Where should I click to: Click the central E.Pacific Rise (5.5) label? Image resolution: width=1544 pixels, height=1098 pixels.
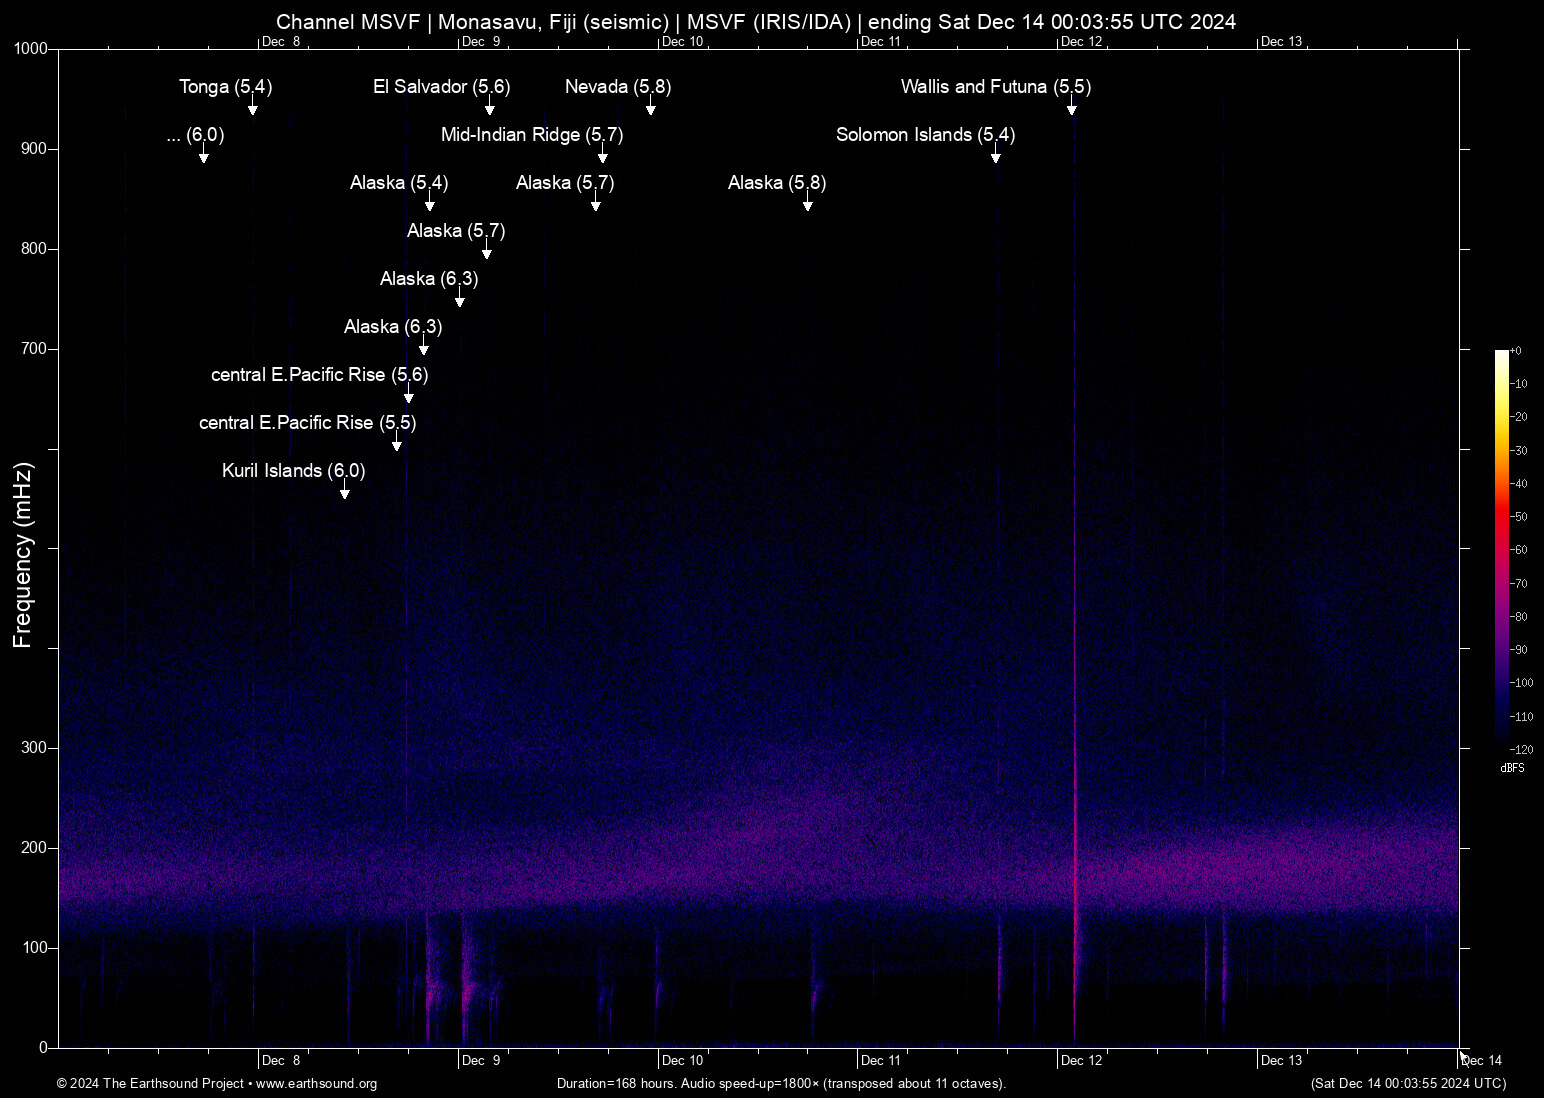[x=307, y=423]
